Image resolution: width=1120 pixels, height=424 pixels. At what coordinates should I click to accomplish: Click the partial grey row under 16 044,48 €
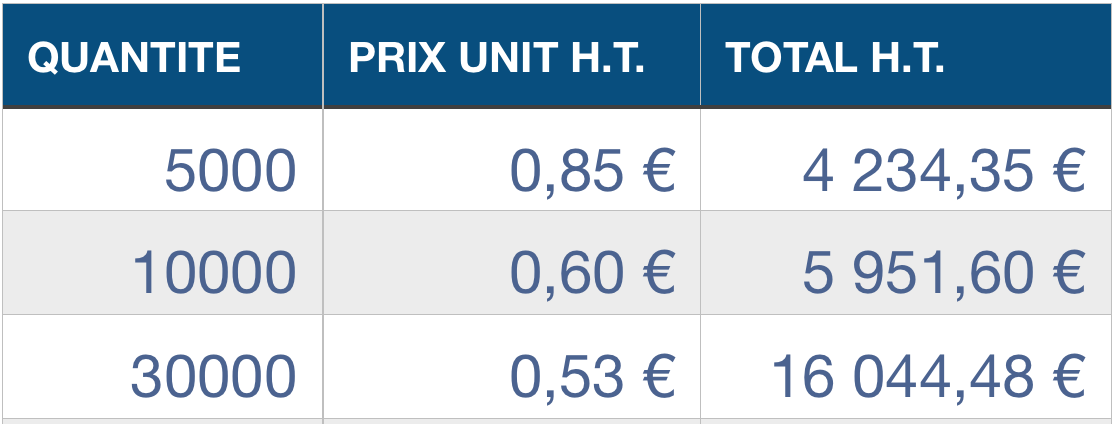pos(906,421)
